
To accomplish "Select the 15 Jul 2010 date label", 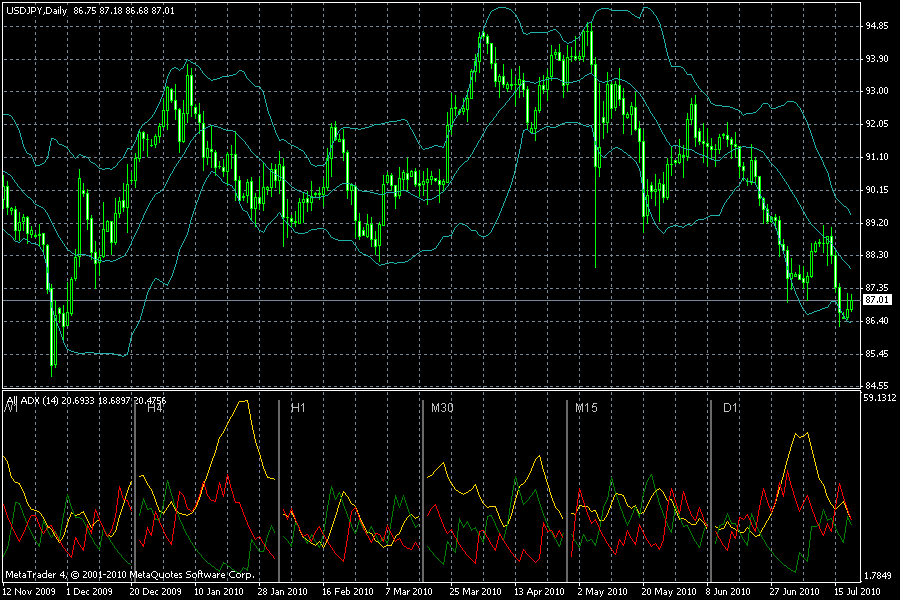I will click(x=857, y=591).
